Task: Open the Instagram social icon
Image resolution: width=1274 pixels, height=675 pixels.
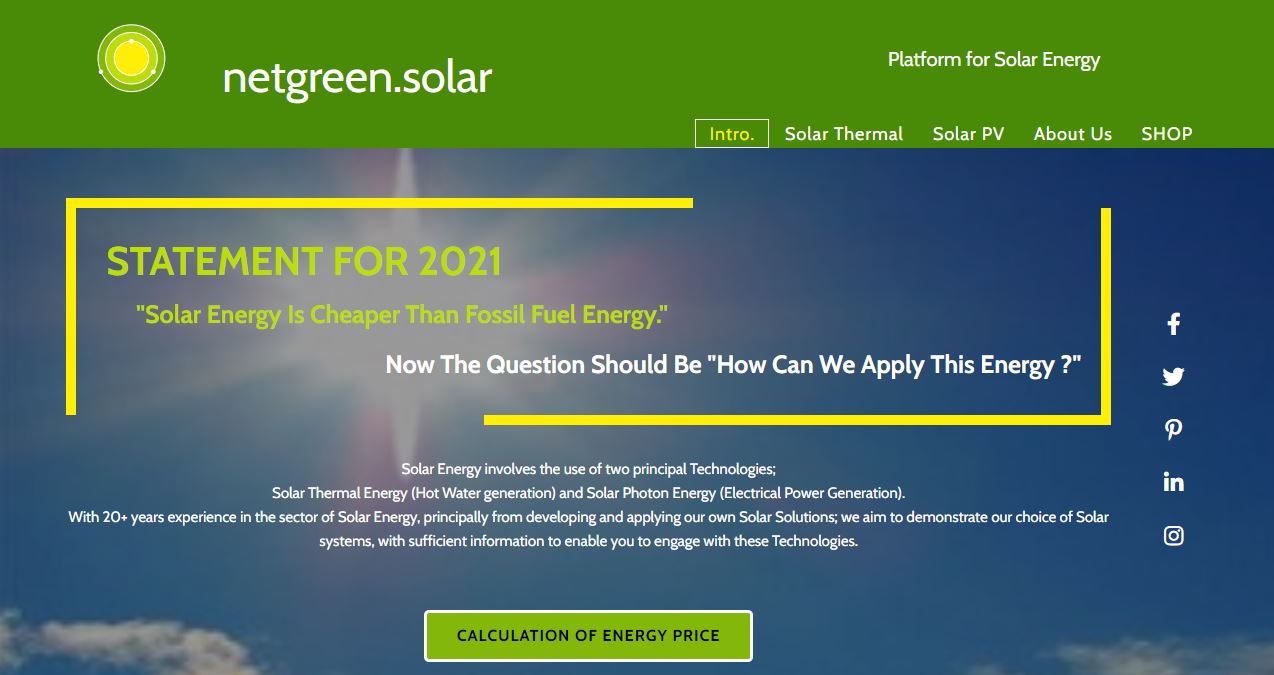Action: (x=1174, y=535)
